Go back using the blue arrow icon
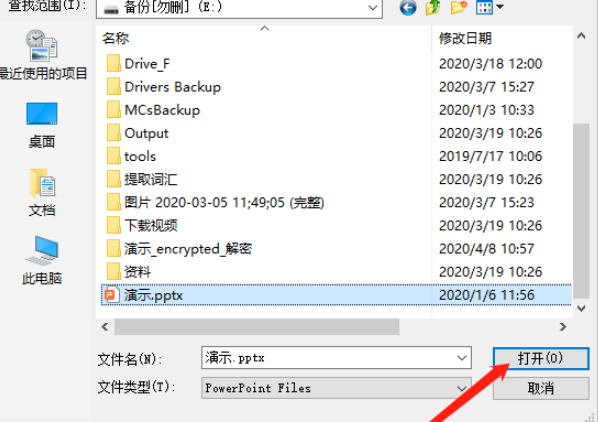The image size is (598, 422). (408, 7)
